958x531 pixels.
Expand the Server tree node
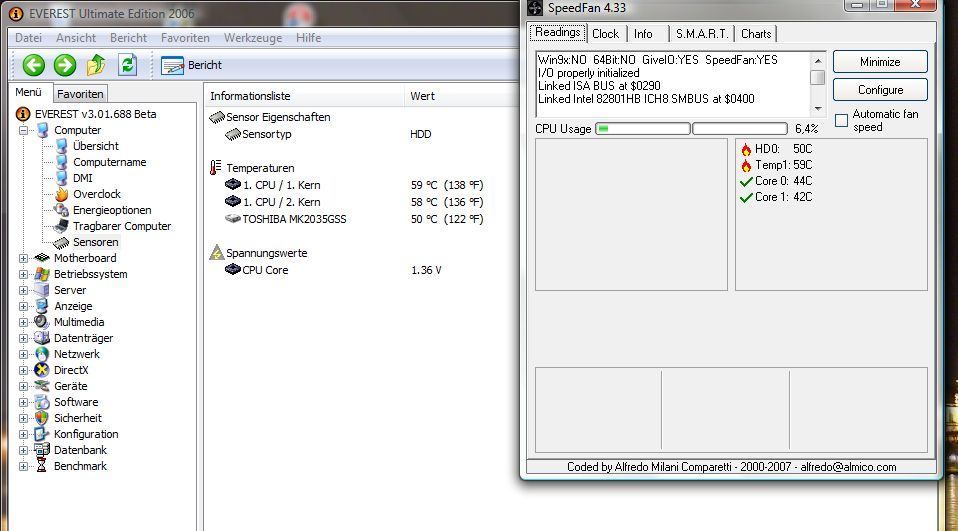pos(23,290)
